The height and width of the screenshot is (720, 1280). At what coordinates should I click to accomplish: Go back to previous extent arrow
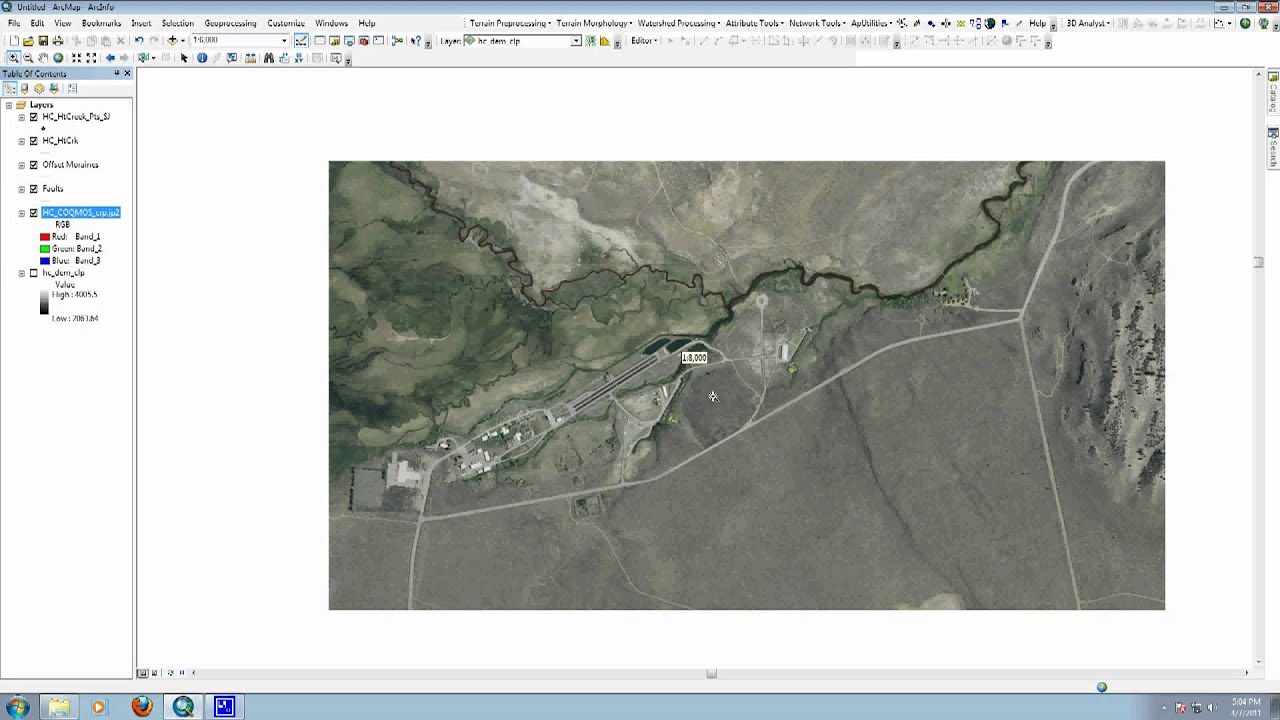(110, 58)
